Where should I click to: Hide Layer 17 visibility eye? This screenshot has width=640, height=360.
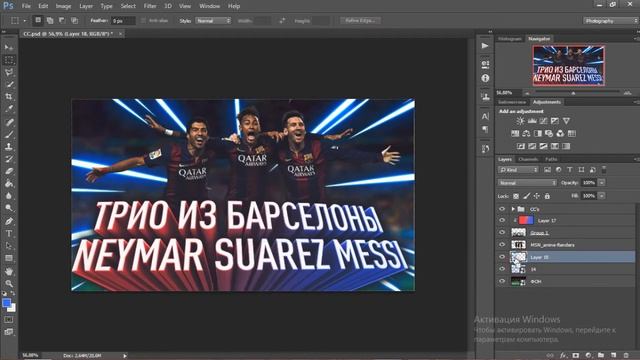pos(502,220)
